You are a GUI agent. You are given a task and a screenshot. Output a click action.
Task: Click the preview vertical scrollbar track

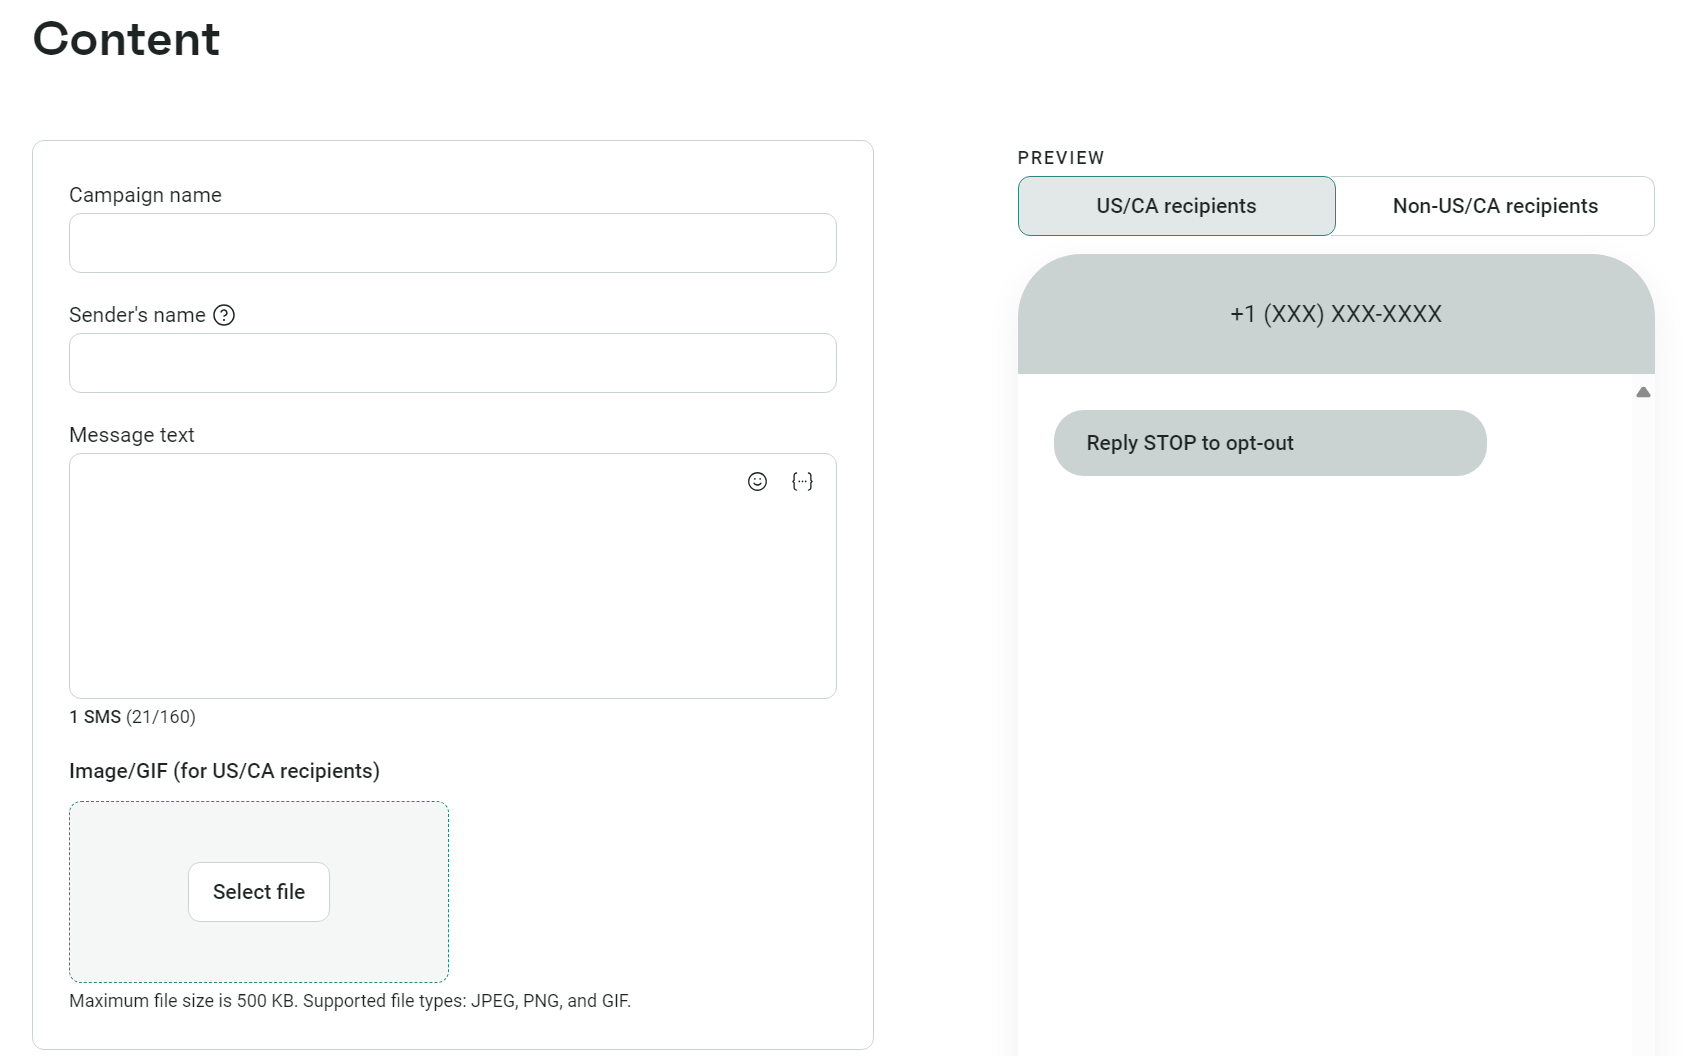(1642, 700)
